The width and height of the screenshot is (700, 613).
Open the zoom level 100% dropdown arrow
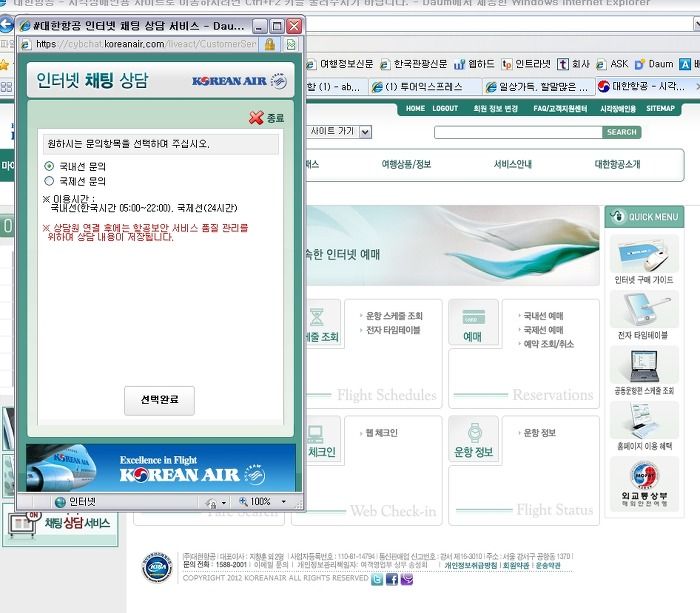point(284,502)
